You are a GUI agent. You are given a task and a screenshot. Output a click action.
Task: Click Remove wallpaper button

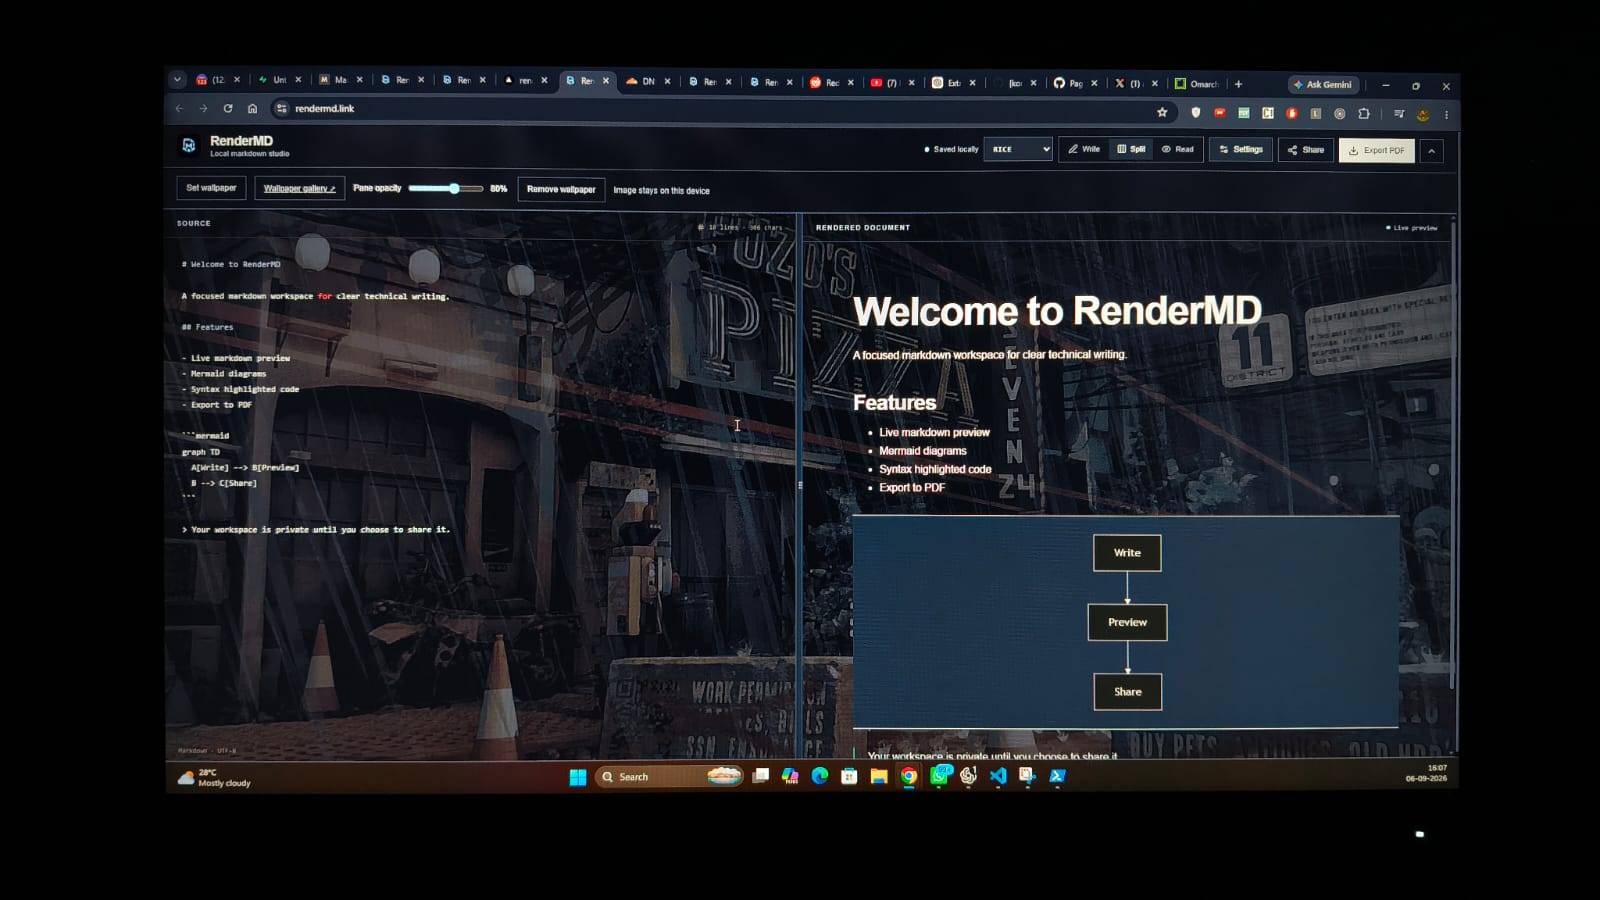click(x=561, y=189)
